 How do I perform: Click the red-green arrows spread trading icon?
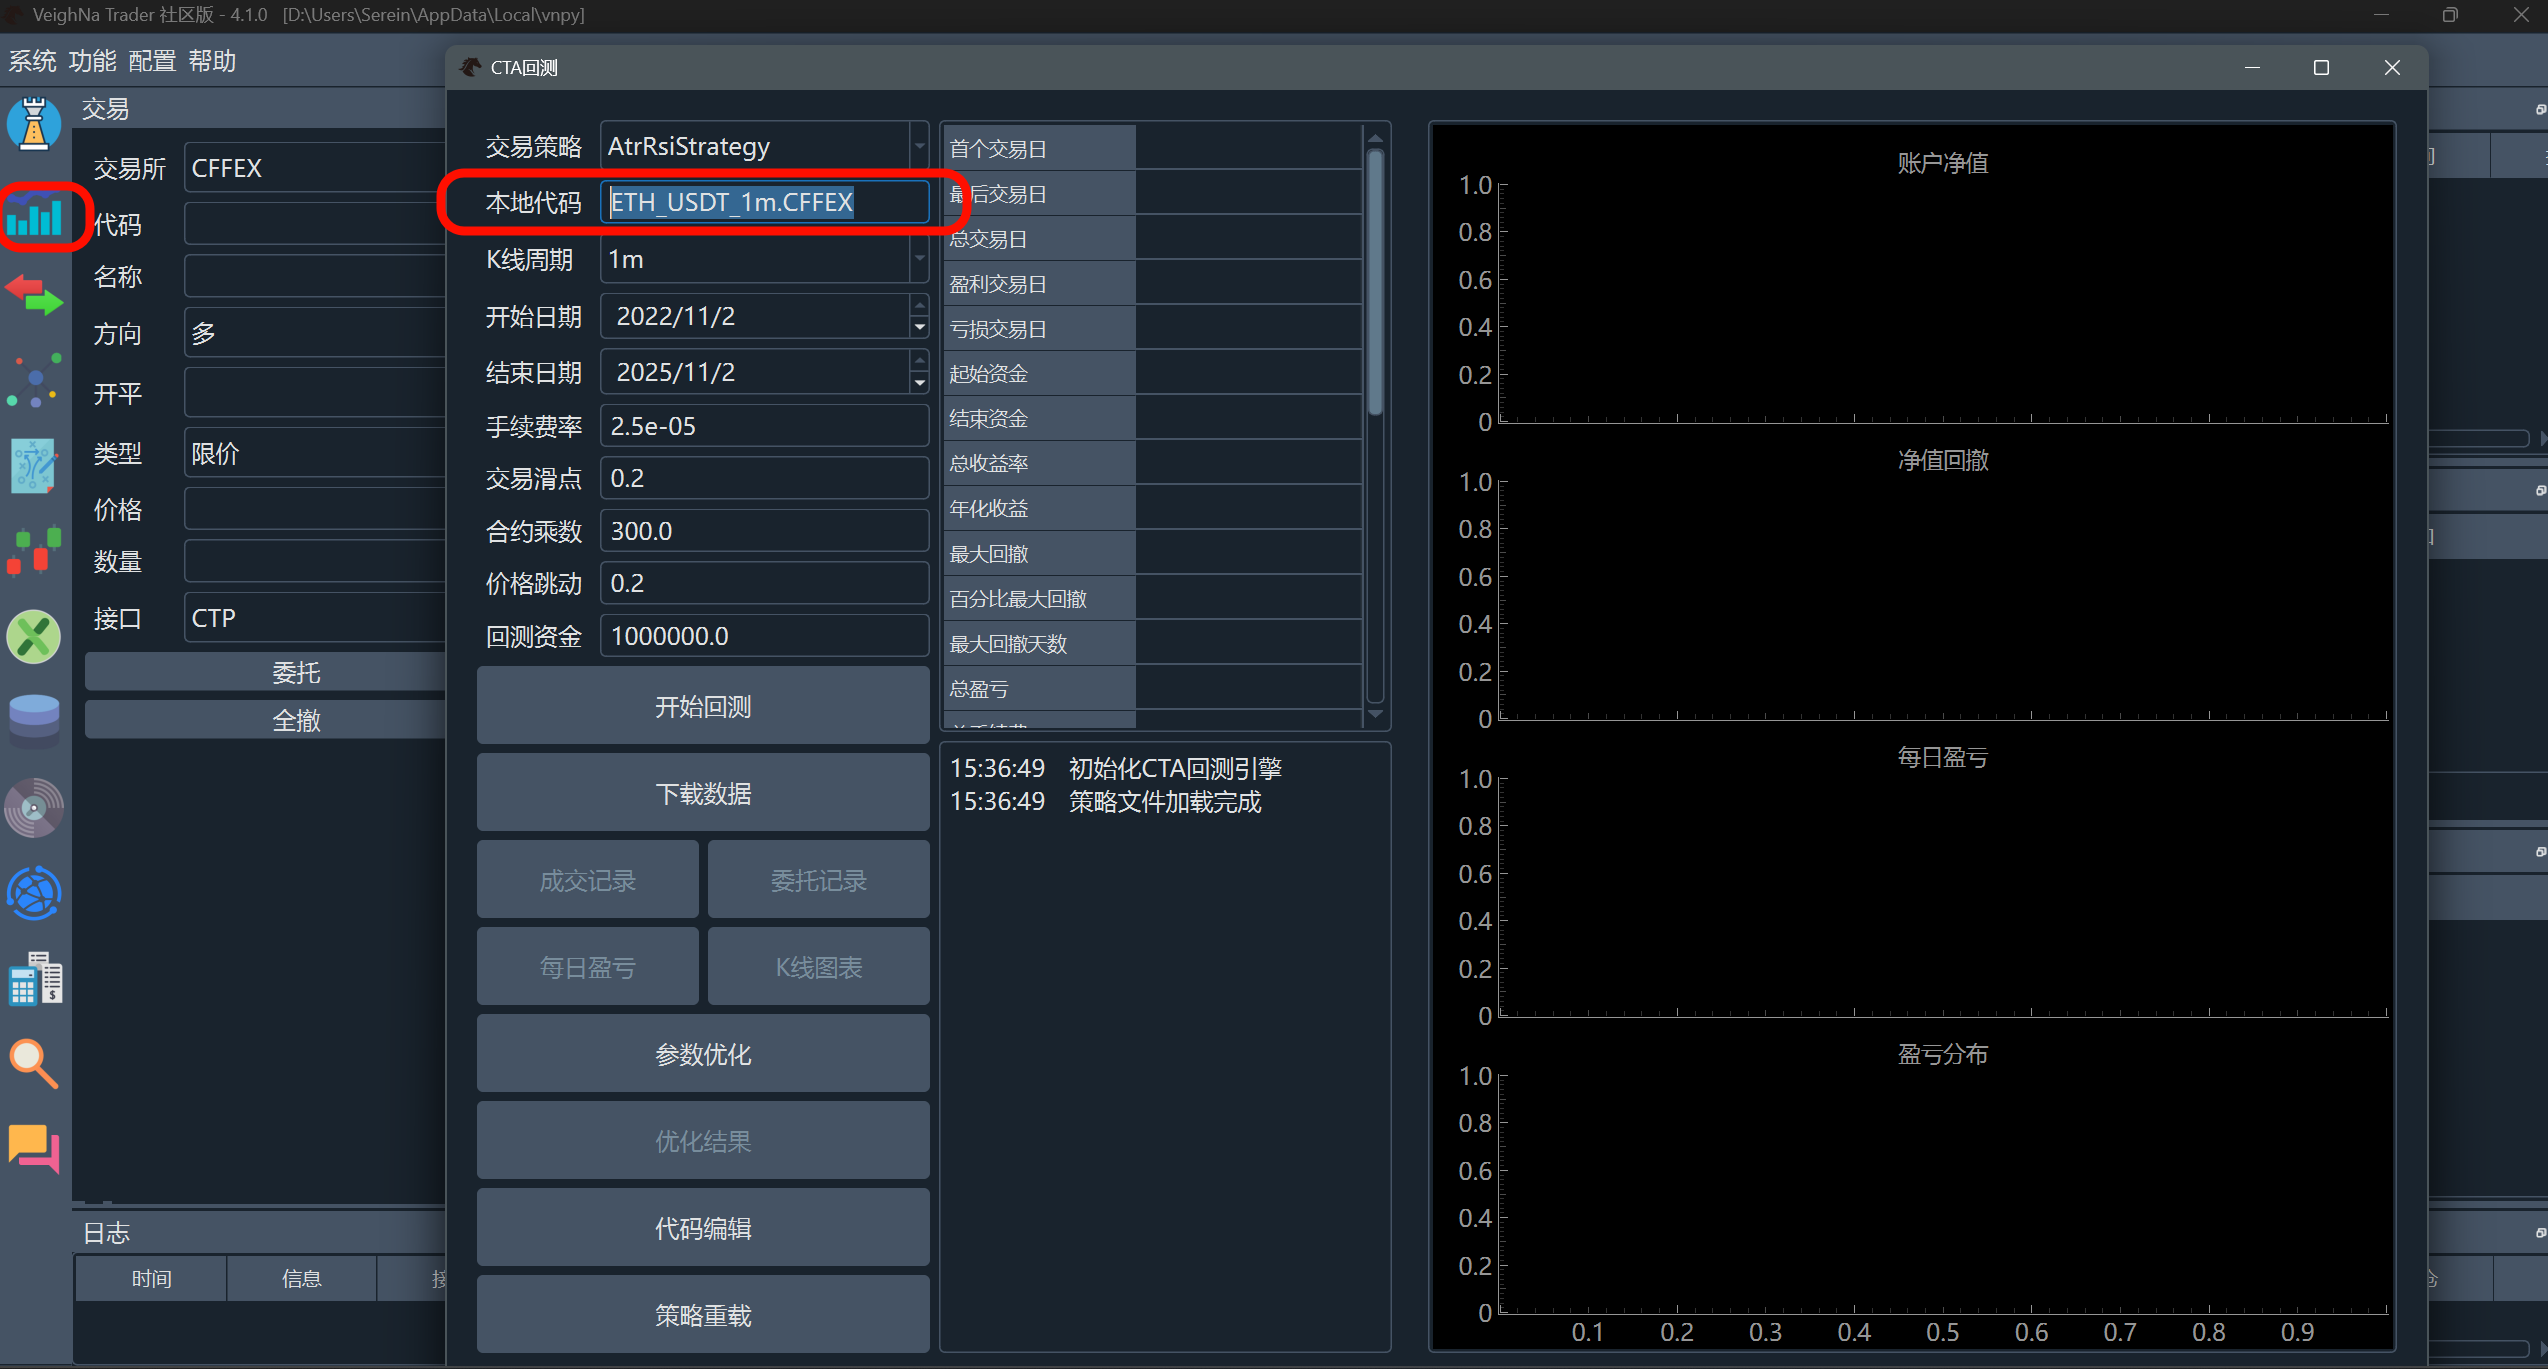[34, 296]
